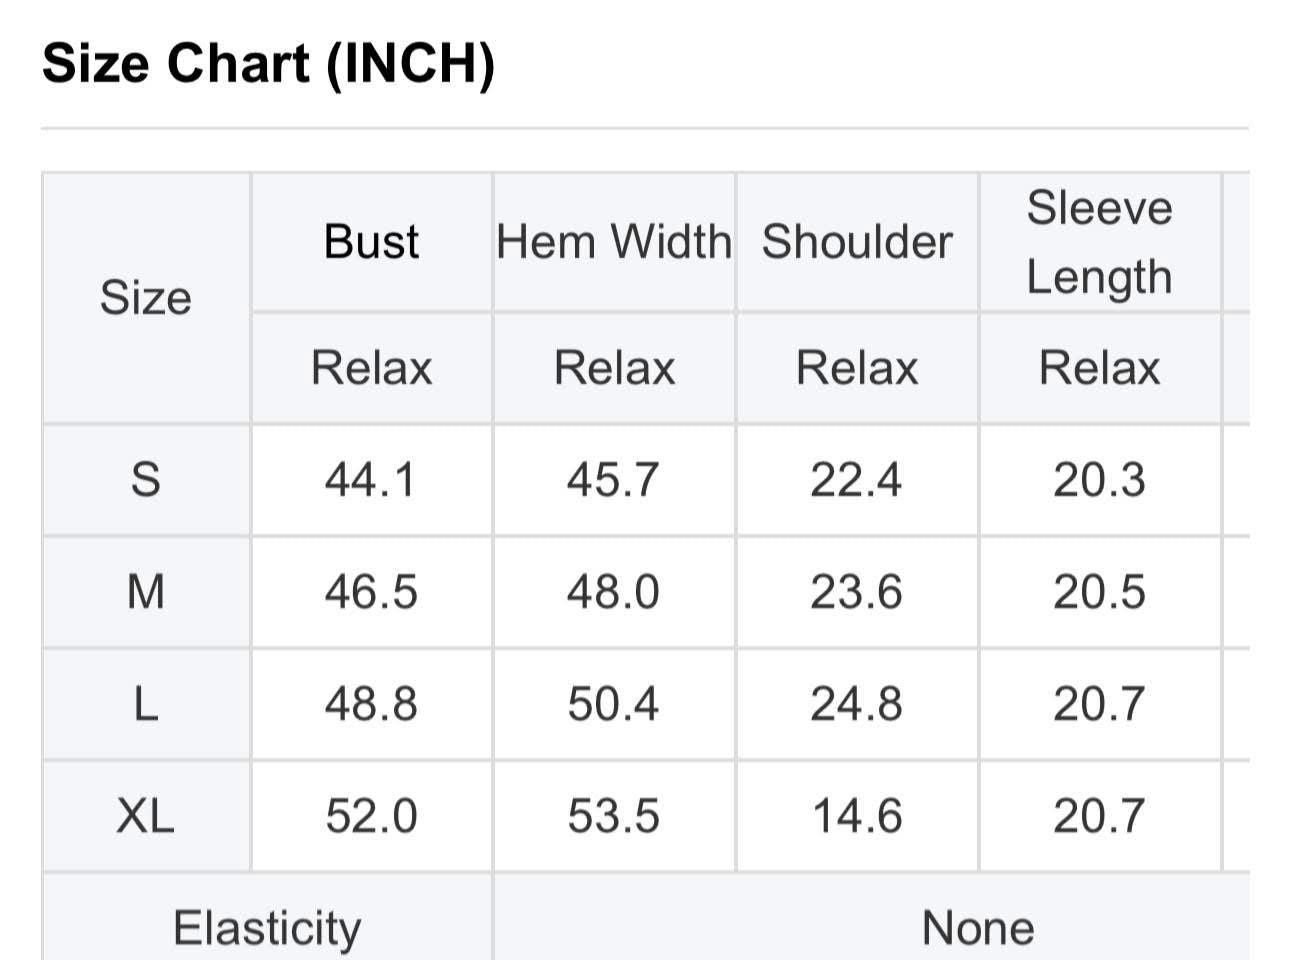1290x960 pixels.
Task: Click the Relax label under Bust
Action: (x=371, y=368)
